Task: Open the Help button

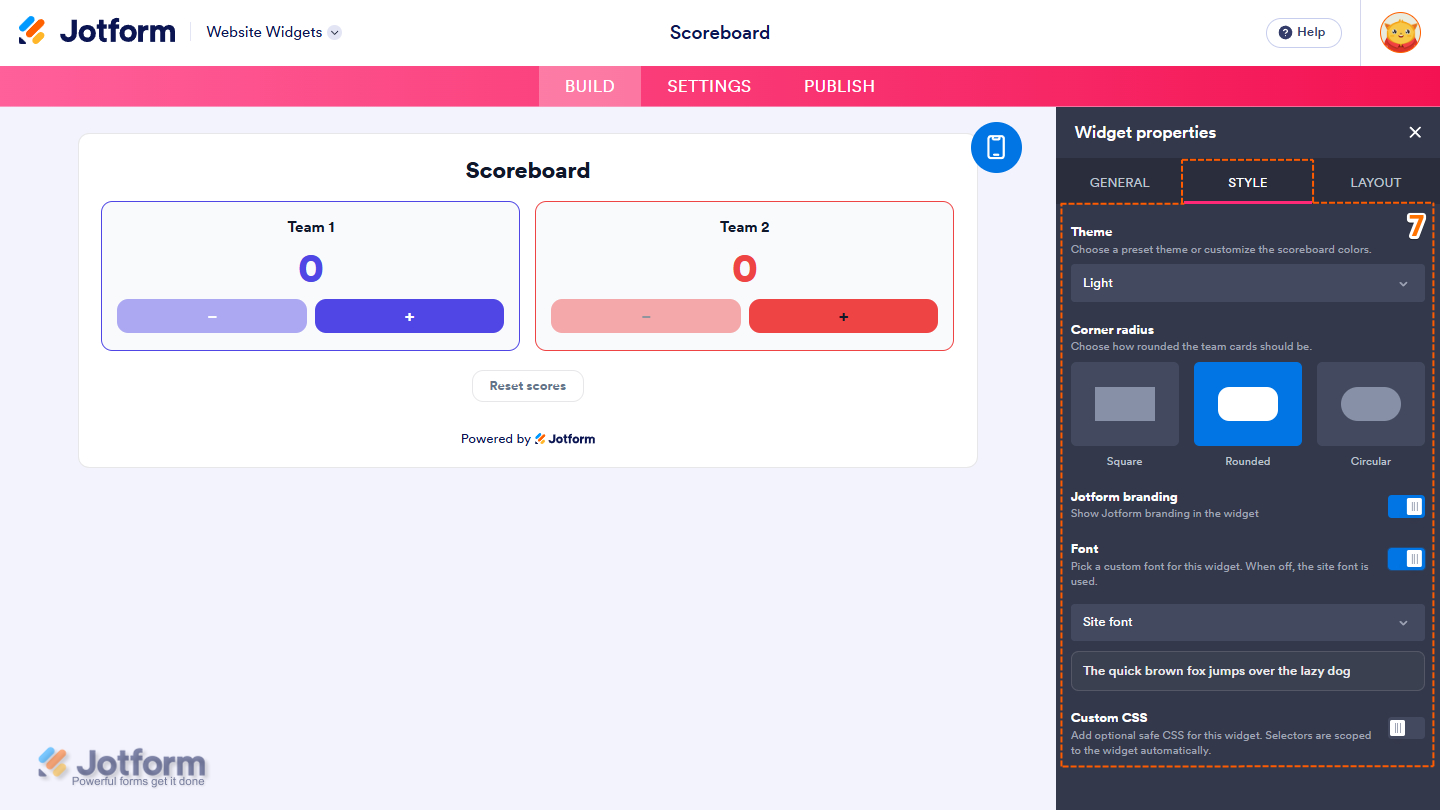Action: pos(1303,32)
